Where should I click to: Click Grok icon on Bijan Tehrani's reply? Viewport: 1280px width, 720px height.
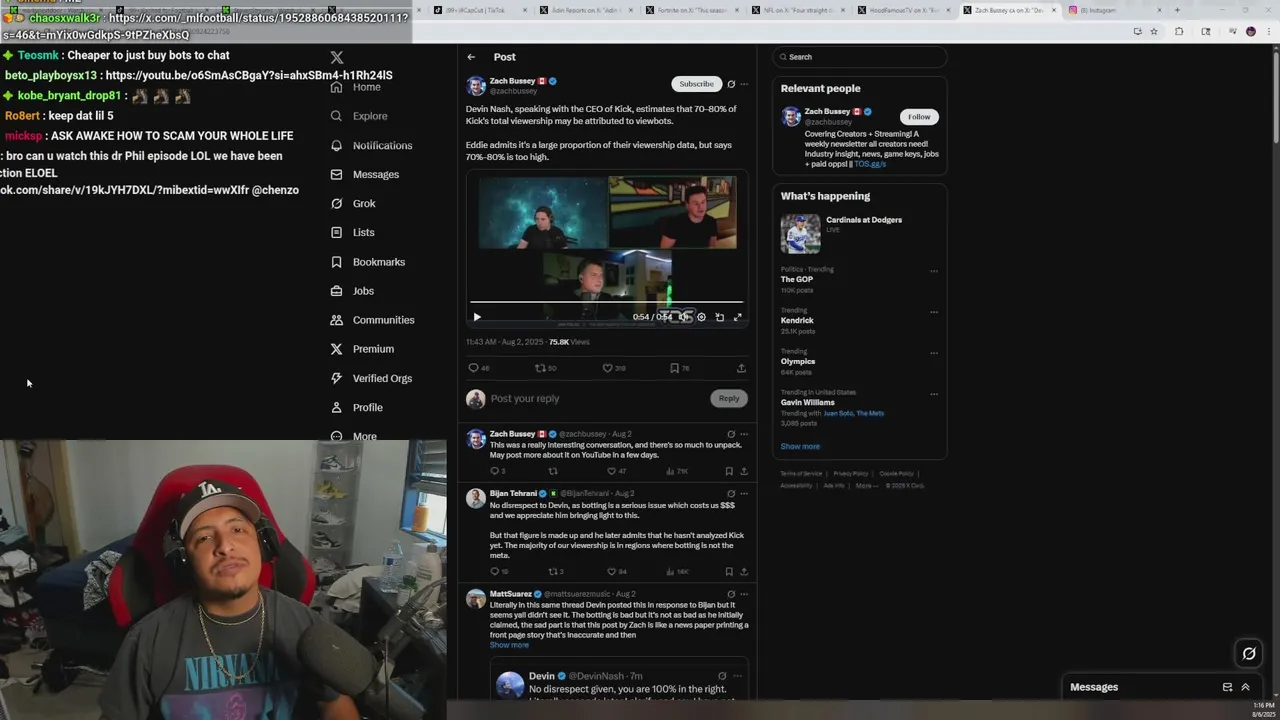pos(731,493)
